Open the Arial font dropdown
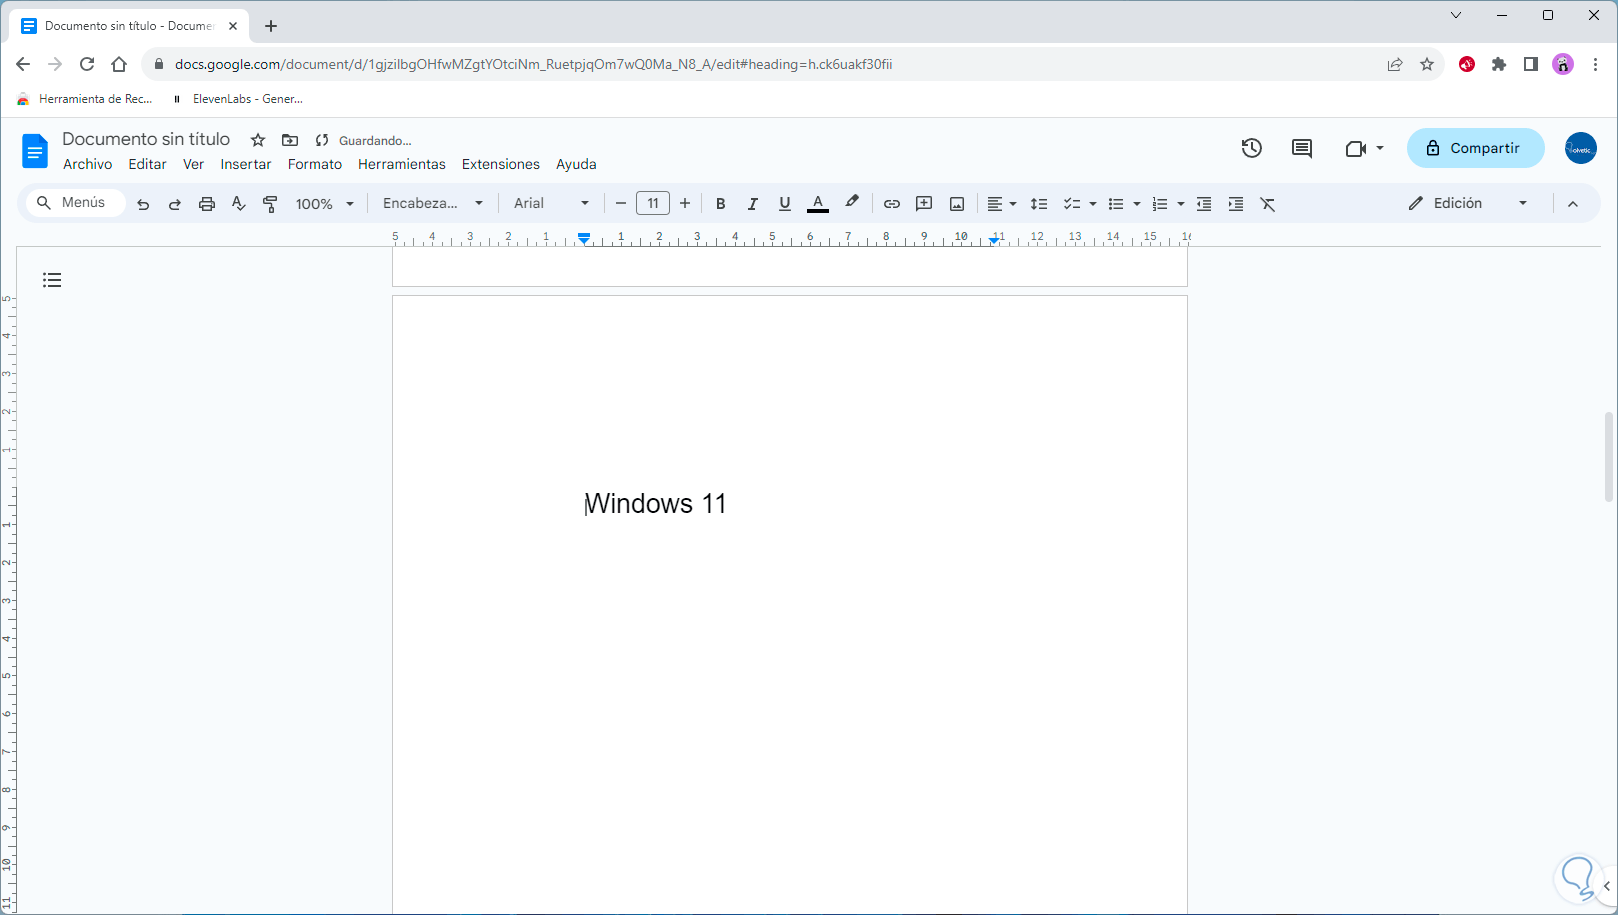The height and width of the screenshot is (915, 1618). click(x=551, y=203)
